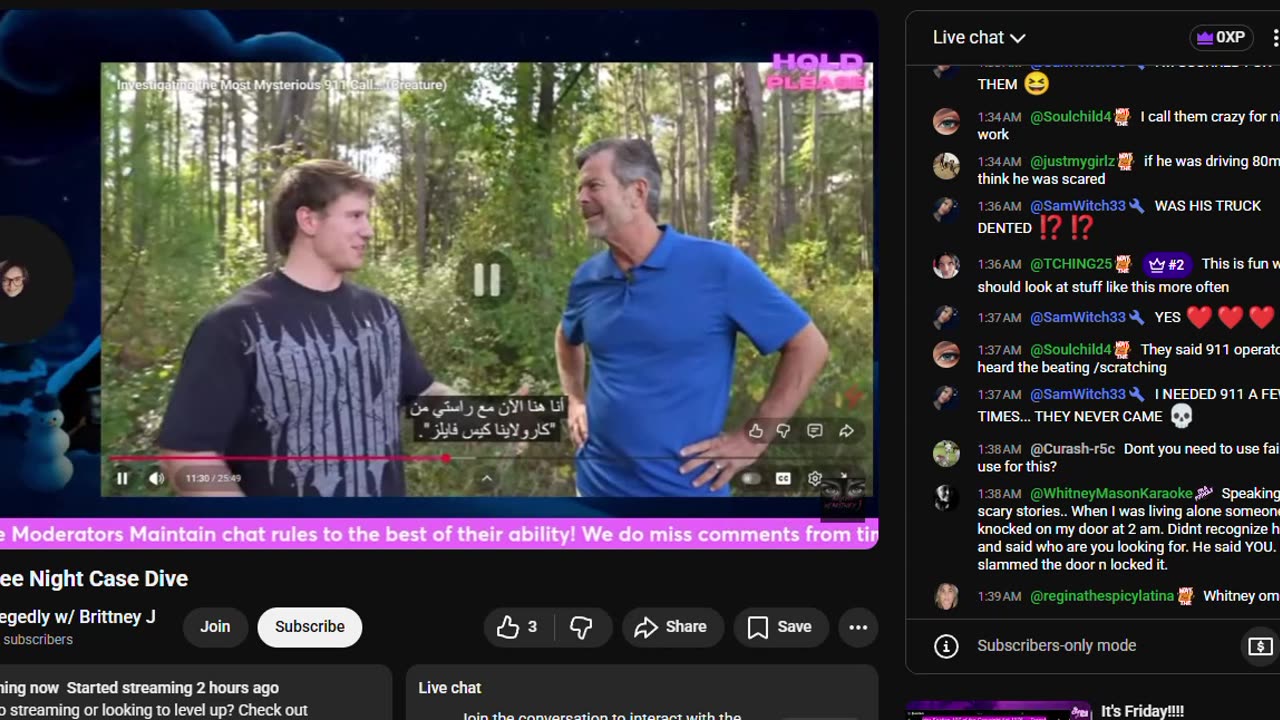Join the channel membership
This screenshot has height=720, width=1280.
215,627
